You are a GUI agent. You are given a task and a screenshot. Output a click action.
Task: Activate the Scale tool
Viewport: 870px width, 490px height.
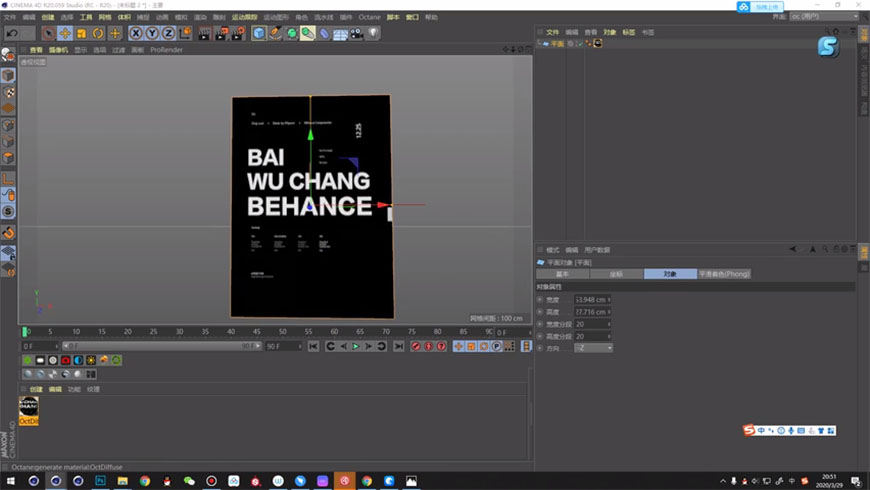(x=82, y=33)
